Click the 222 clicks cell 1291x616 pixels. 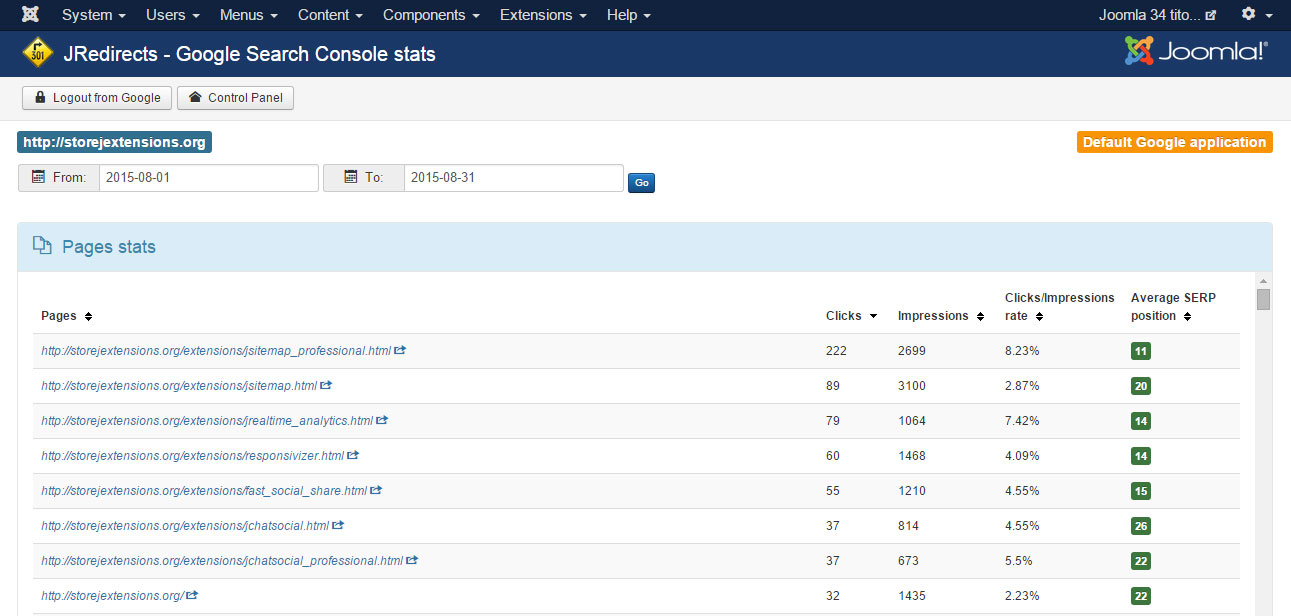pyautogui.click(x=836, y=351)
